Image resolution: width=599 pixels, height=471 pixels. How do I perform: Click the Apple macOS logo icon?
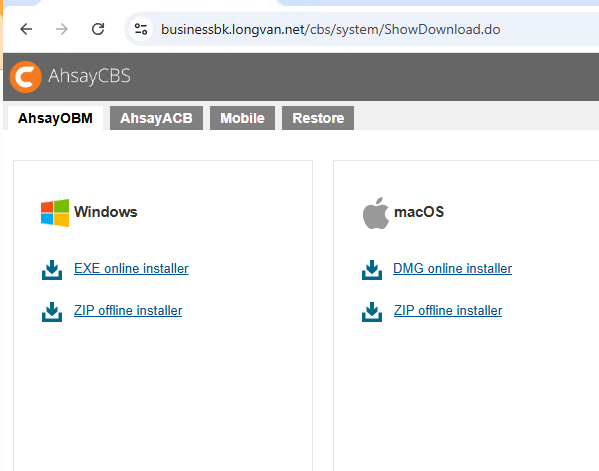pos(376,213)
